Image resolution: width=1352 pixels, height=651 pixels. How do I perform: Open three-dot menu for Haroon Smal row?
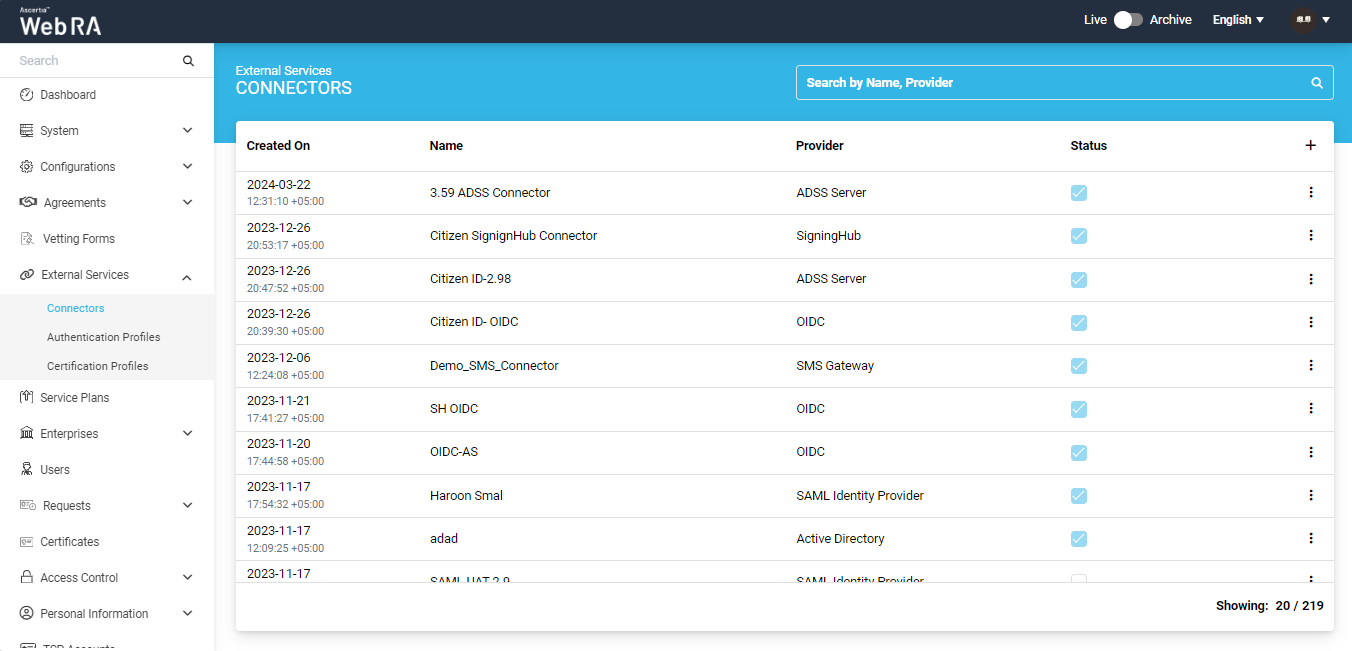pyautogui.click(x=1310, y=495)
